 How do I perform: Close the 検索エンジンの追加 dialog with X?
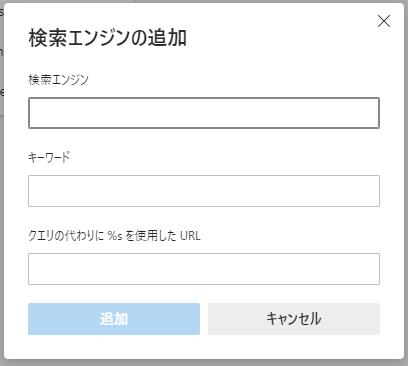point(384,21)
